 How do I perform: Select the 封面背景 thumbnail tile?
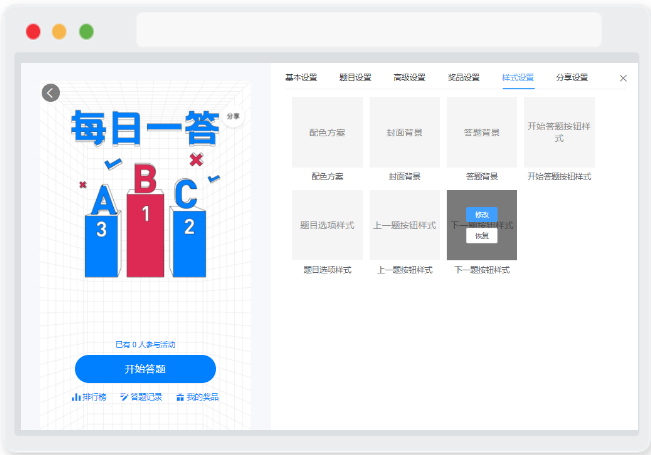(x=405, y=132)
